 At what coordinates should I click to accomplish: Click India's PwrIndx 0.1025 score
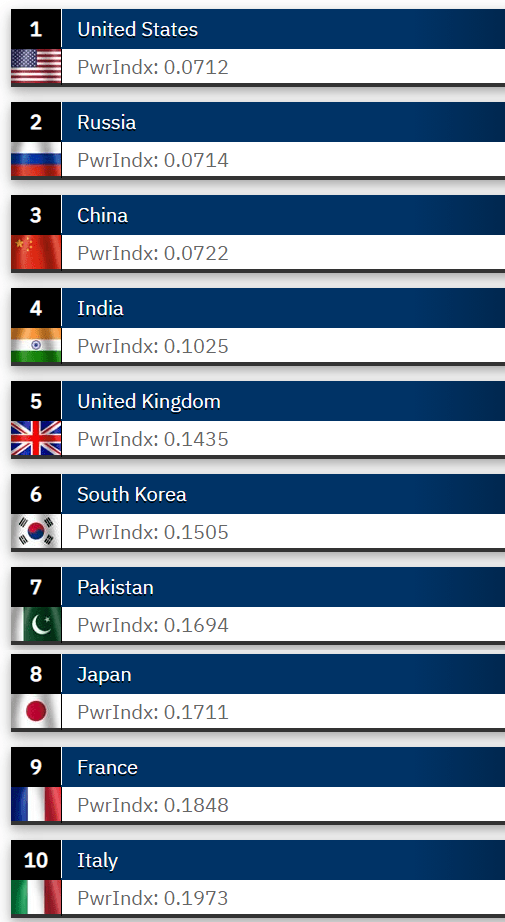point(153,346)
